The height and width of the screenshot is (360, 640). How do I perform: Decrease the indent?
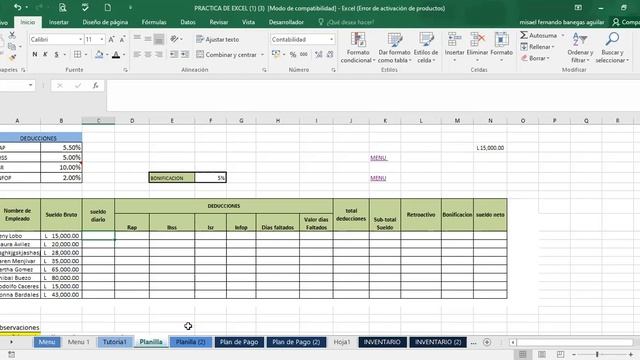tap(174, 54)
